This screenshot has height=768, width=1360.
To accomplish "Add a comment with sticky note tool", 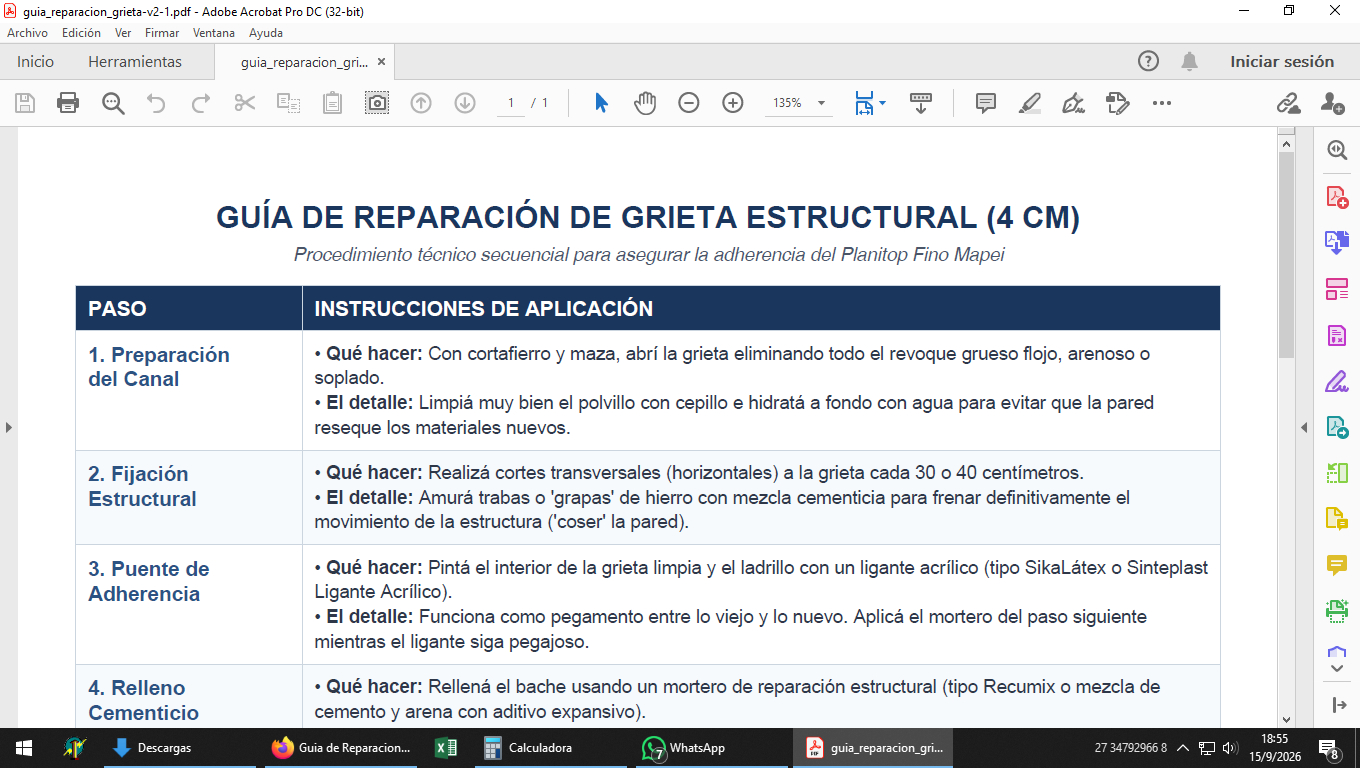I will [x=986, y=103].
